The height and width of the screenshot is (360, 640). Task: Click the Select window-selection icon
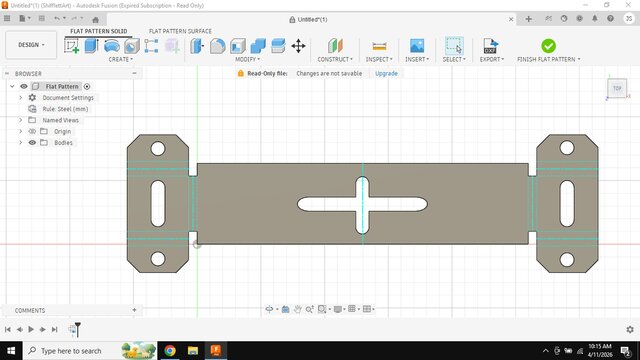[454, 46]
